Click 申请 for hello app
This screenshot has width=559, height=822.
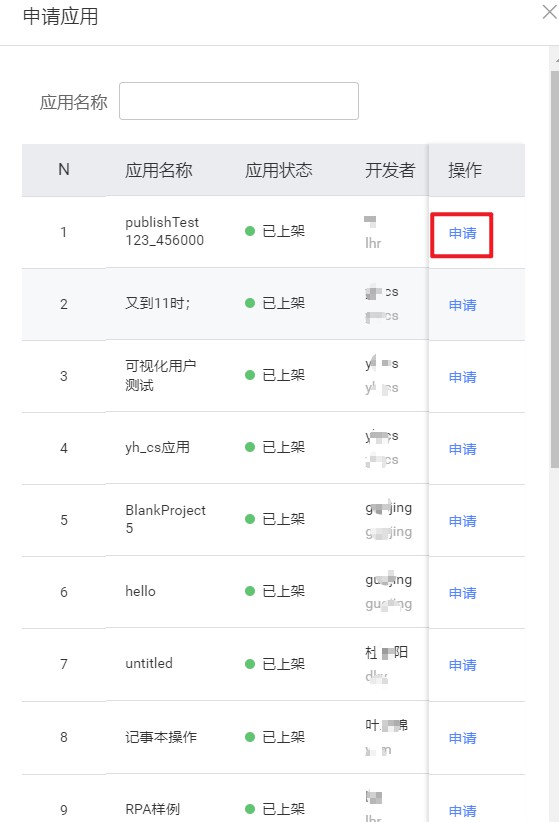pos(463,593)
